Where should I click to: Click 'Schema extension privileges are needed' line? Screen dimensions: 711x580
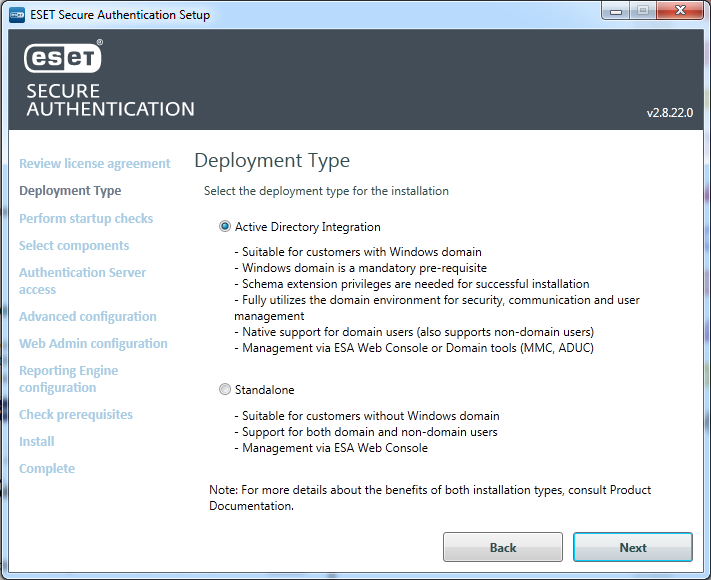click(412, 284)
